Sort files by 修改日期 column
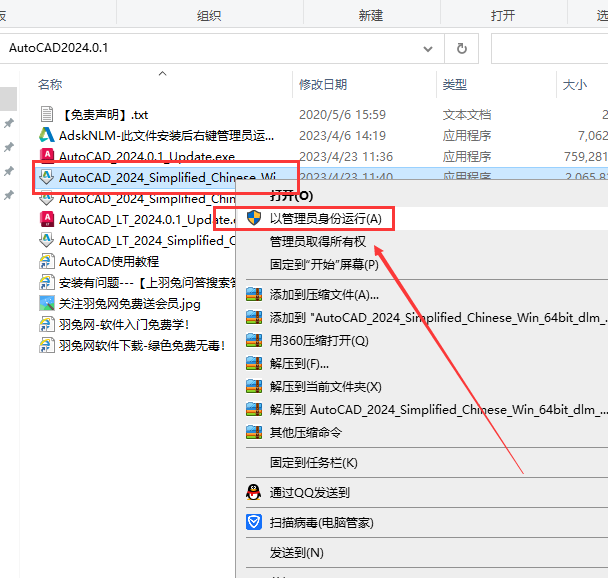The height and width of the screenshot is (578, 608). click(x=323, y=85)
